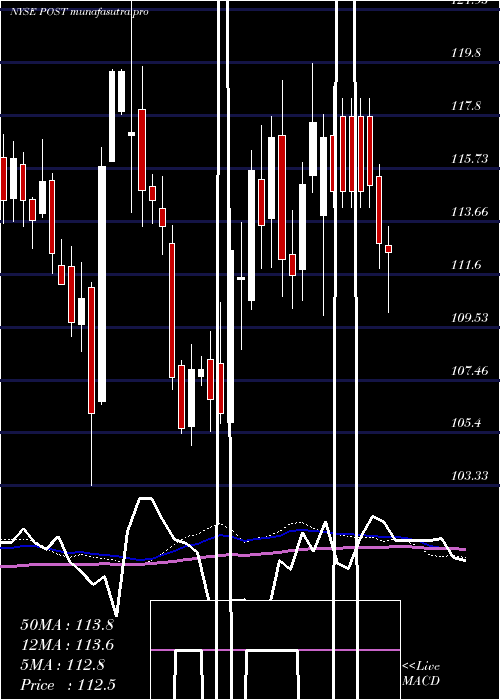Click the 12MA : 113.6 readout
500x700 pixels.
(67, 645)
